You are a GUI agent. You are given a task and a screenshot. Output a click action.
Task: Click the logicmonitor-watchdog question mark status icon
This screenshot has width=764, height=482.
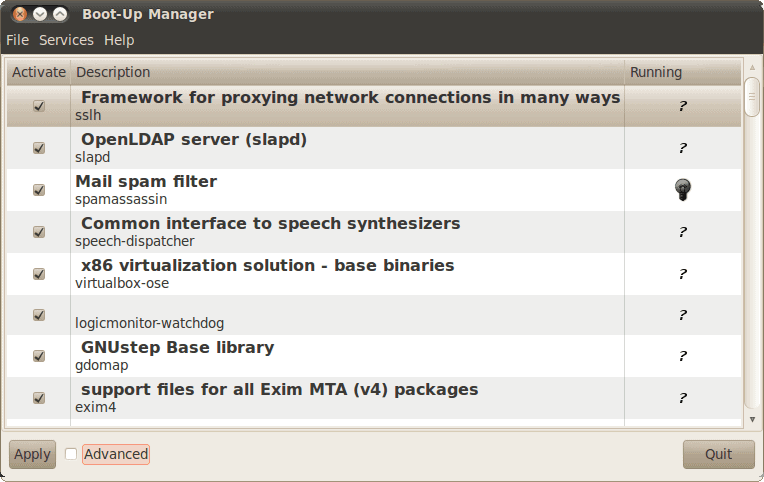(x=682, y=315)
